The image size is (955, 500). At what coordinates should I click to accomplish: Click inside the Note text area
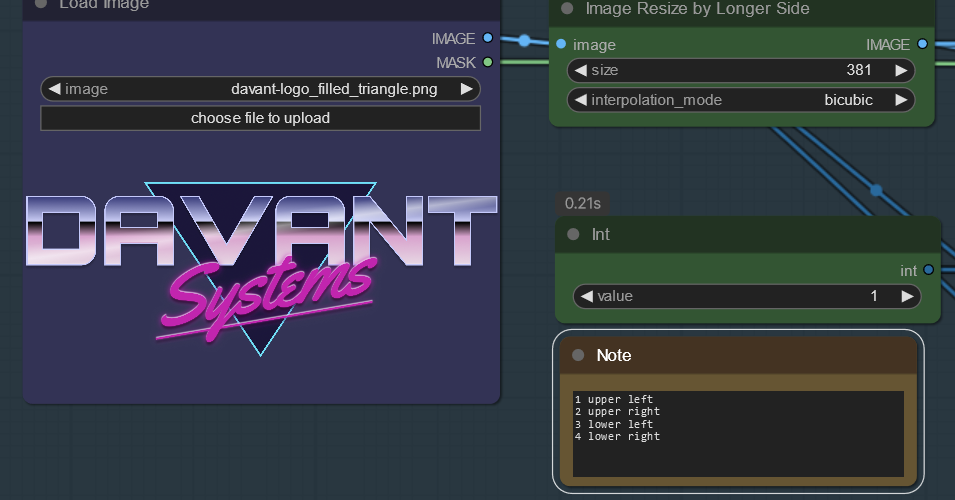click(738, 433)
